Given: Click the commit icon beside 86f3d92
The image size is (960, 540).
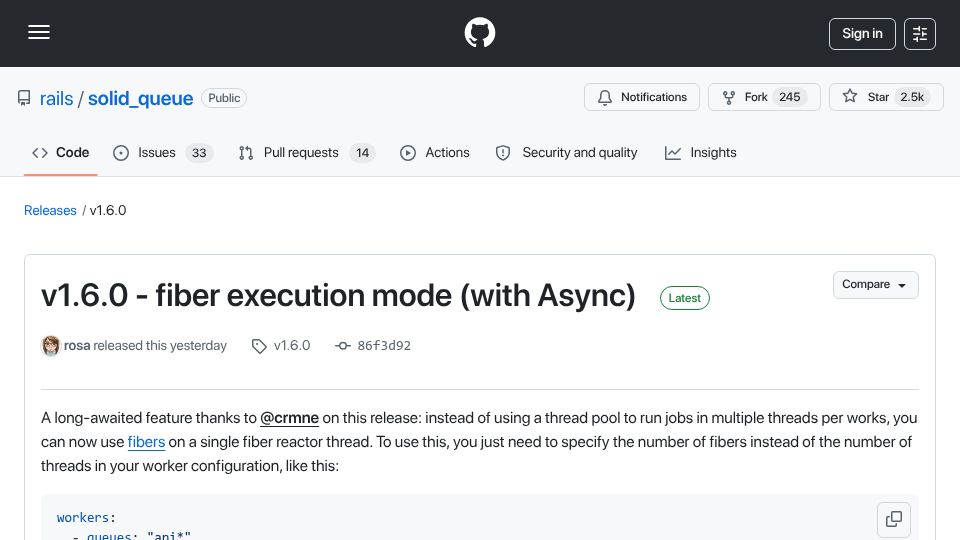Looking at the screenshot, I should tap(343, 346).
